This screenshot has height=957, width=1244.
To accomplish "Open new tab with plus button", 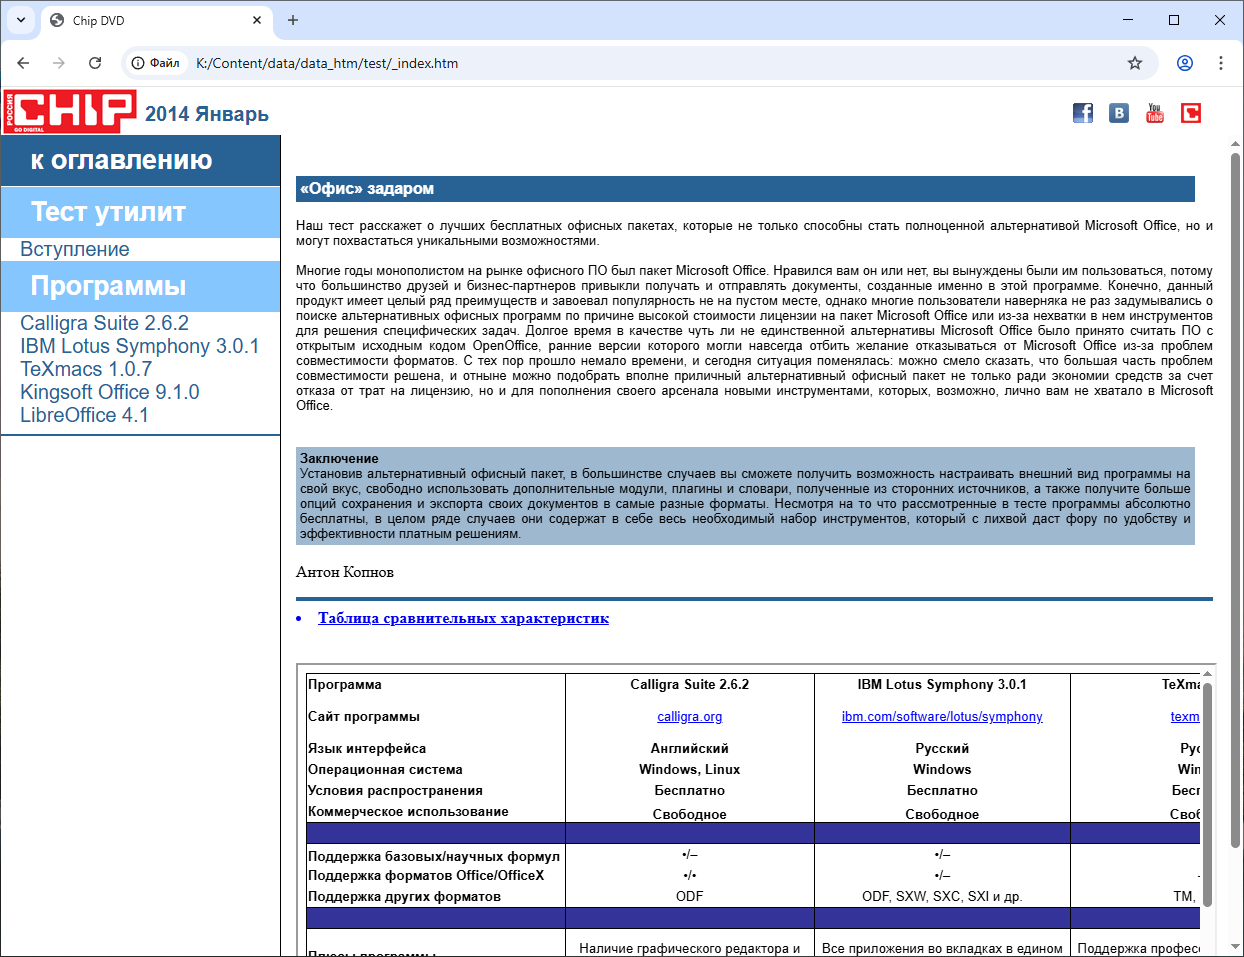I will [293, 20].
